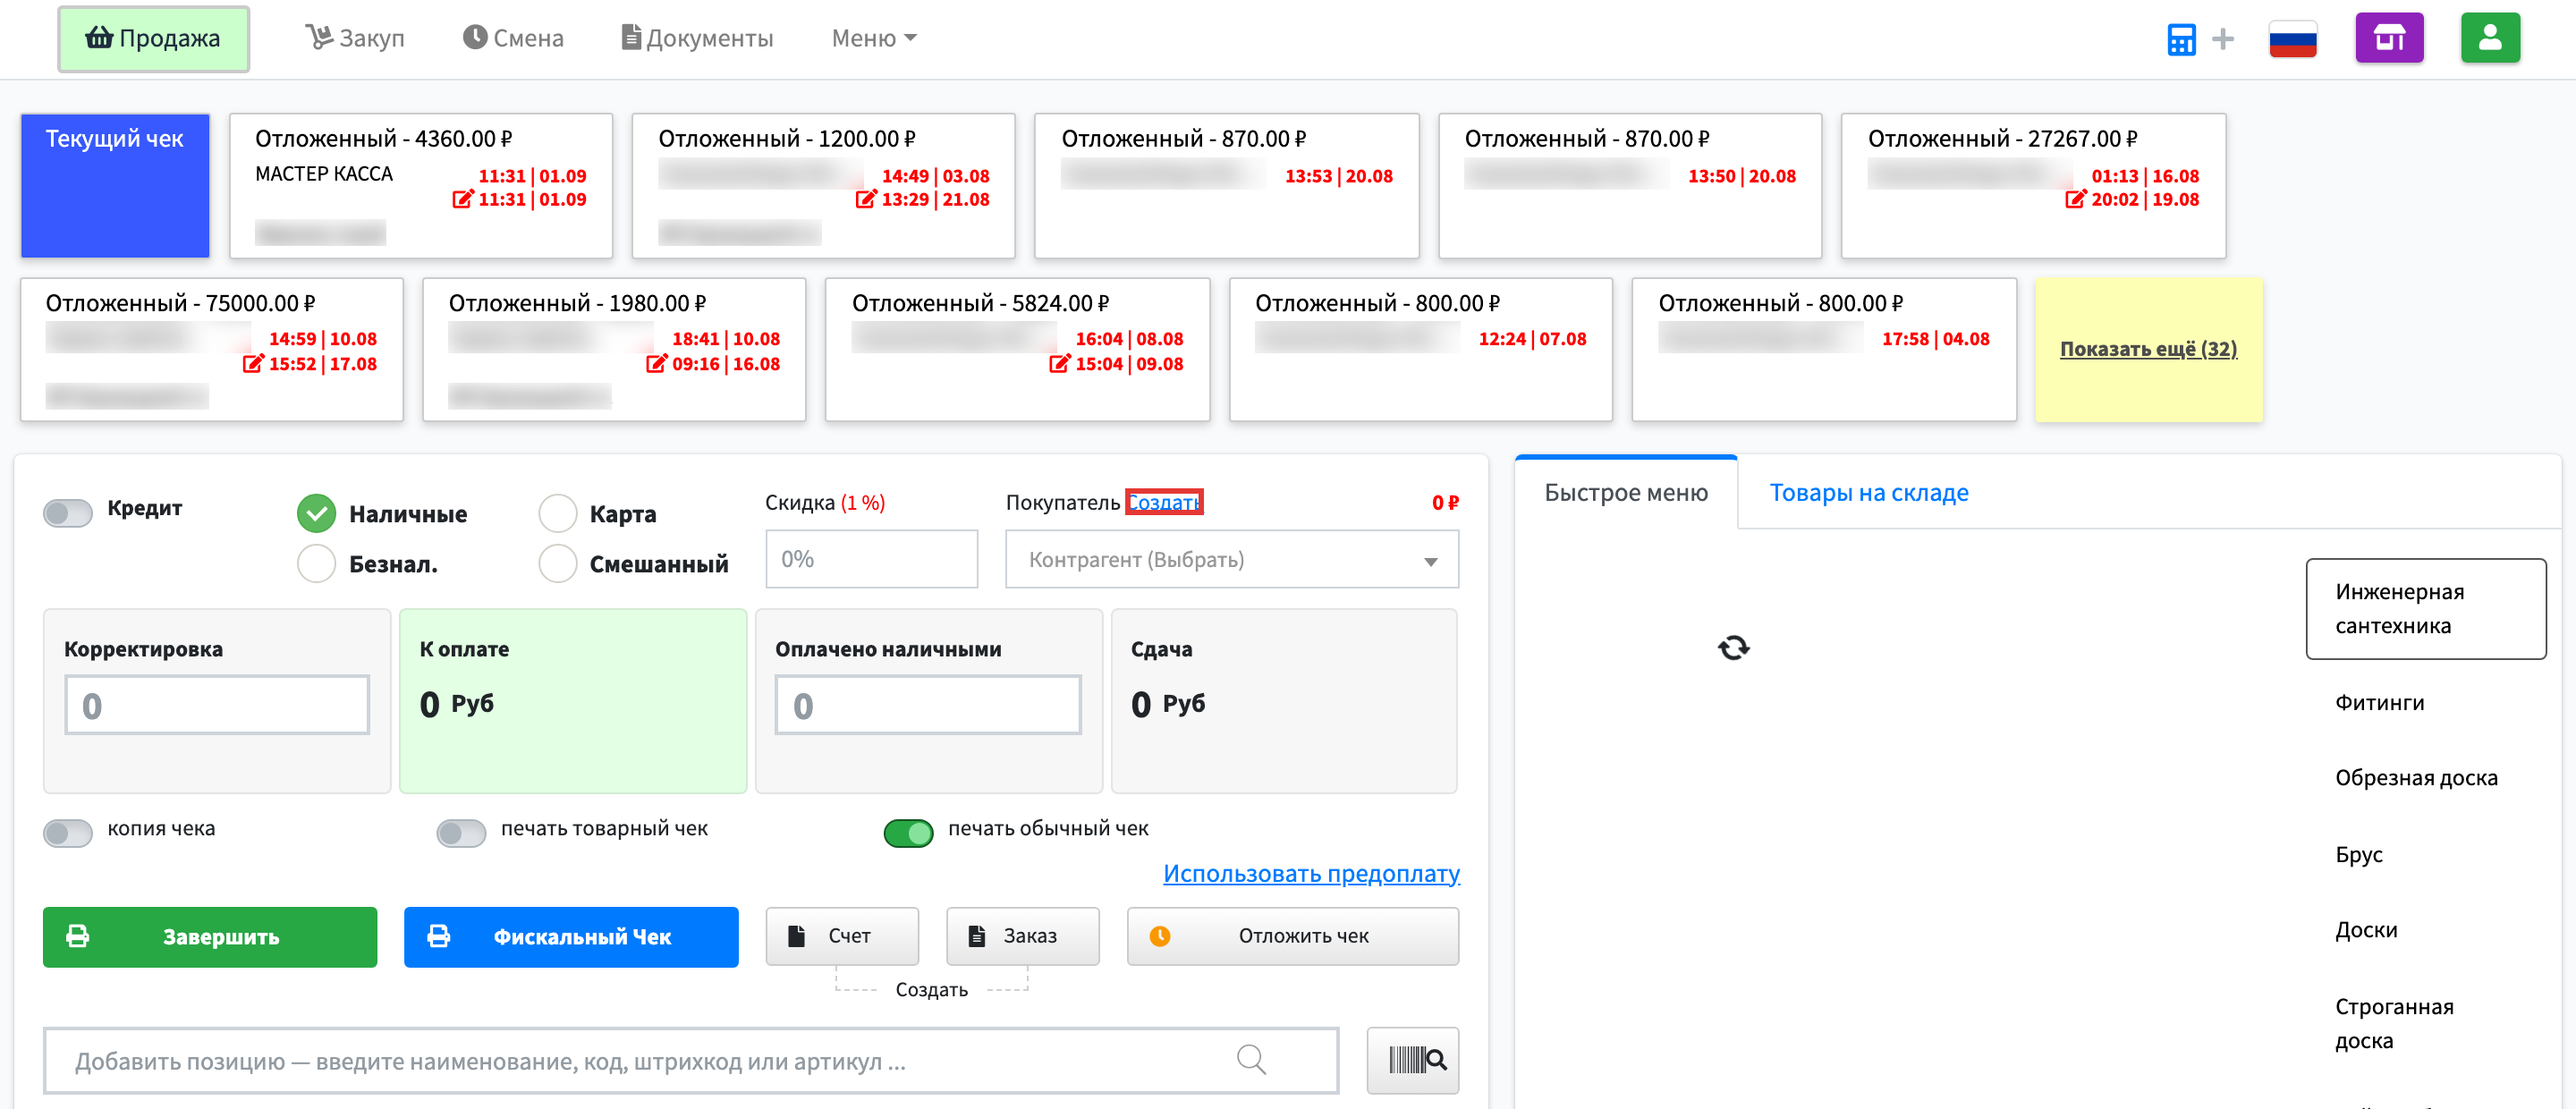Select Доски category
This screenshot has height=1109, width=2576.
[2365, 929]
